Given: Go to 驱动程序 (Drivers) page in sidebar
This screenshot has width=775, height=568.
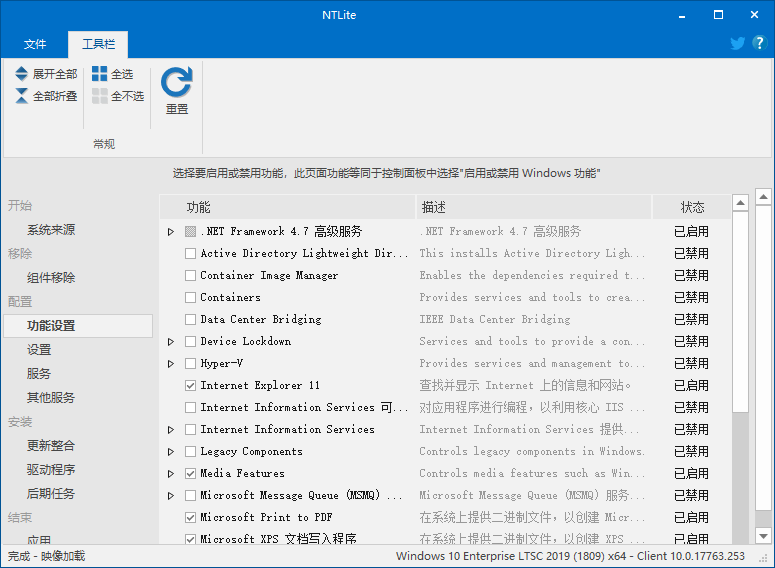Looking at the screenshot, I should (51, 469).
